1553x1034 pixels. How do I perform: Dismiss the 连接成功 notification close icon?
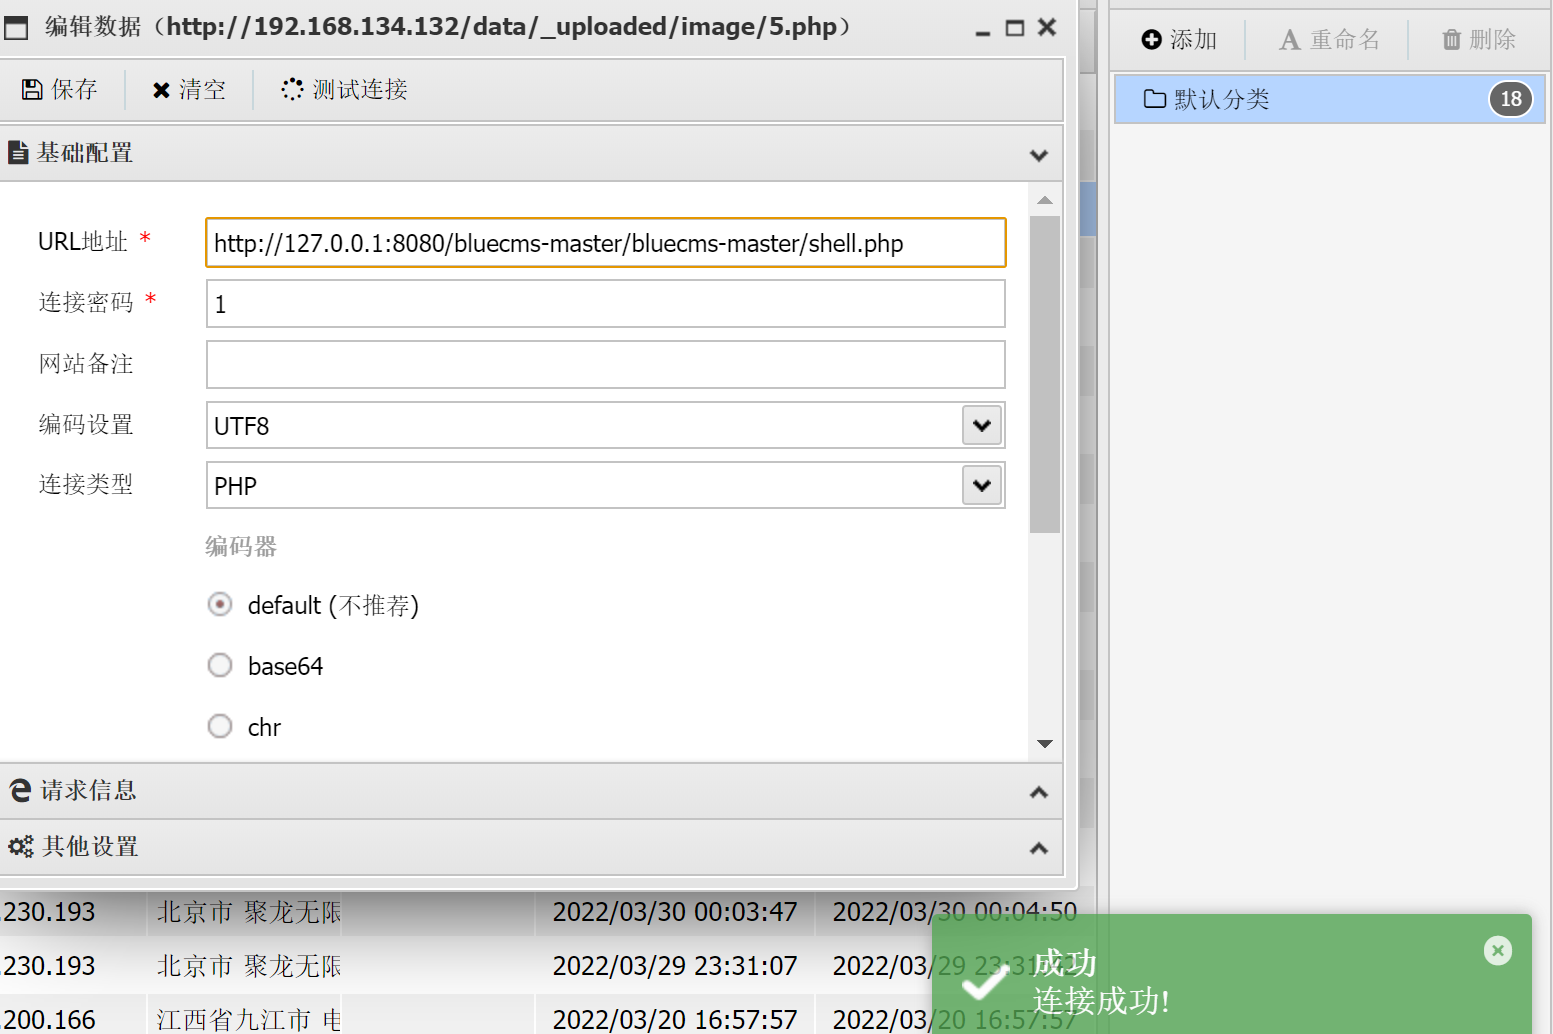pos(1498,950)
